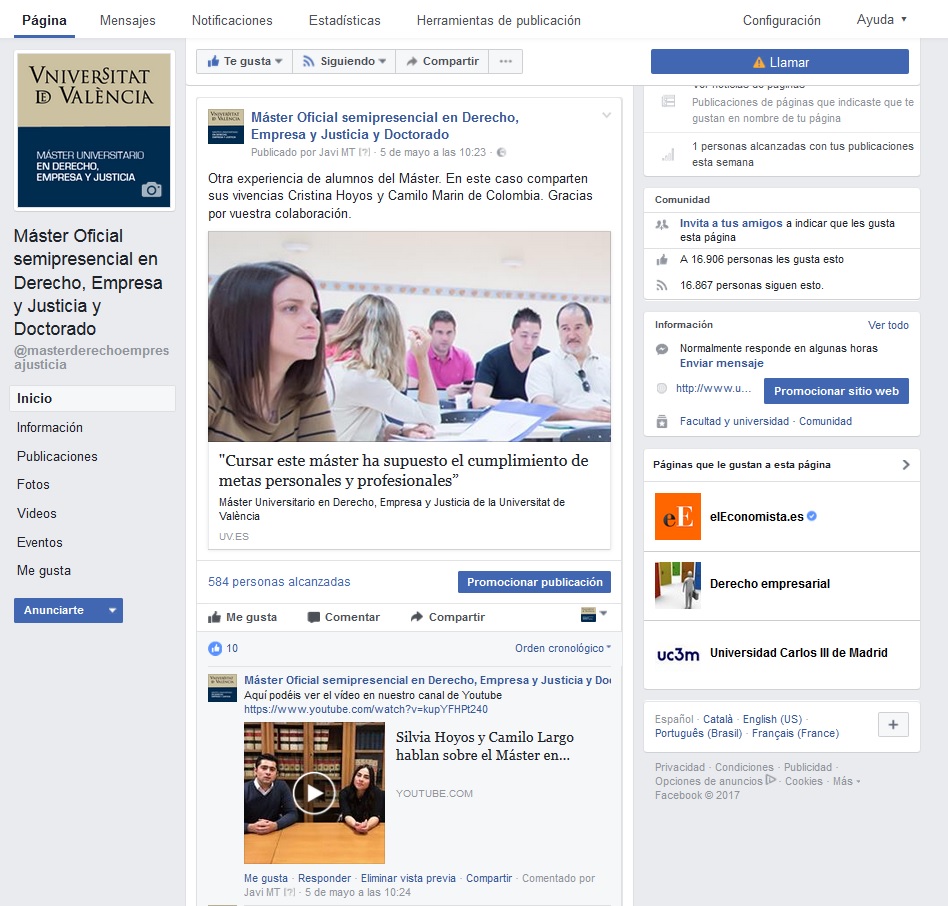Click Promocionar sitio web button
This screenshot has width=948, height=906.
pos(836,391)
